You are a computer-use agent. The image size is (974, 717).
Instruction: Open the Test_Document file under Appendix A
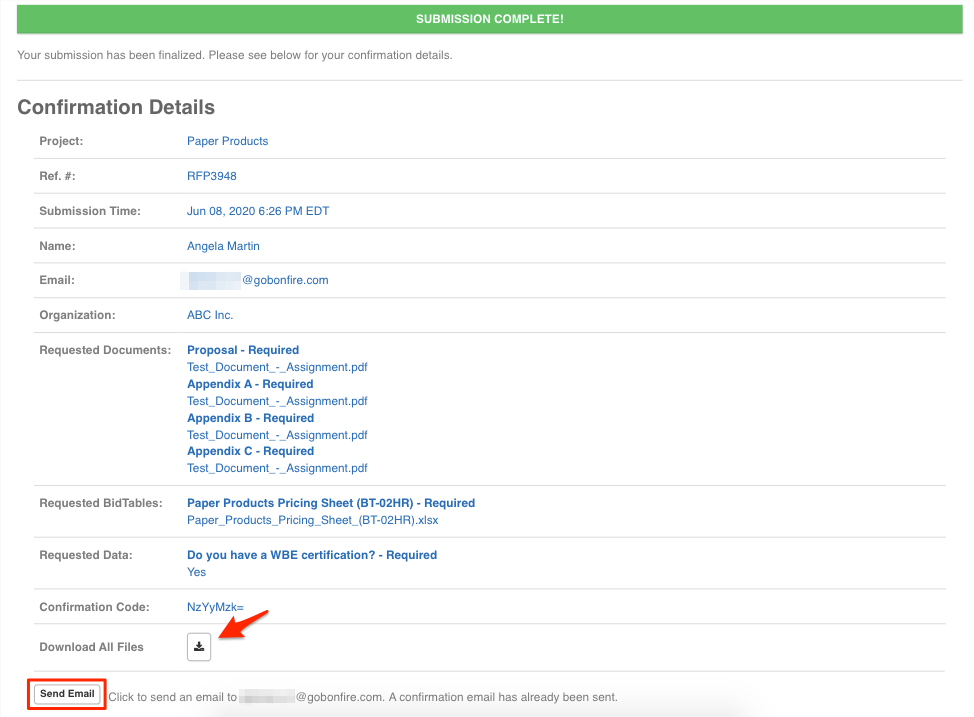coord(277,401)
